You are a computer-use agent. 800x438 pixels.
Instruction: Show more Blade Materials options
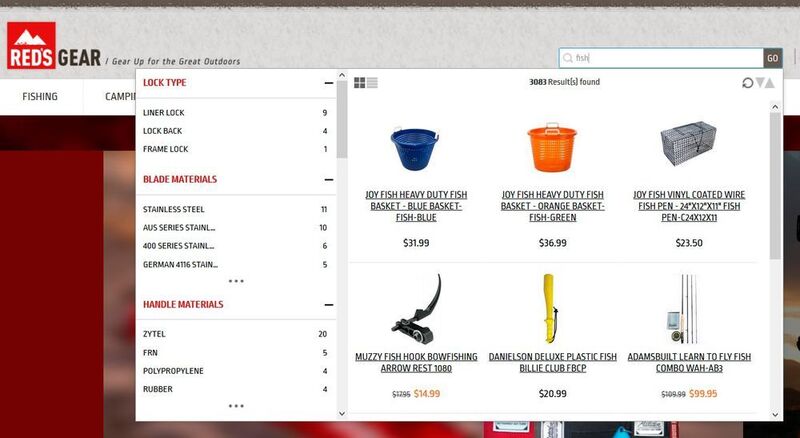[x=236, y=281]
